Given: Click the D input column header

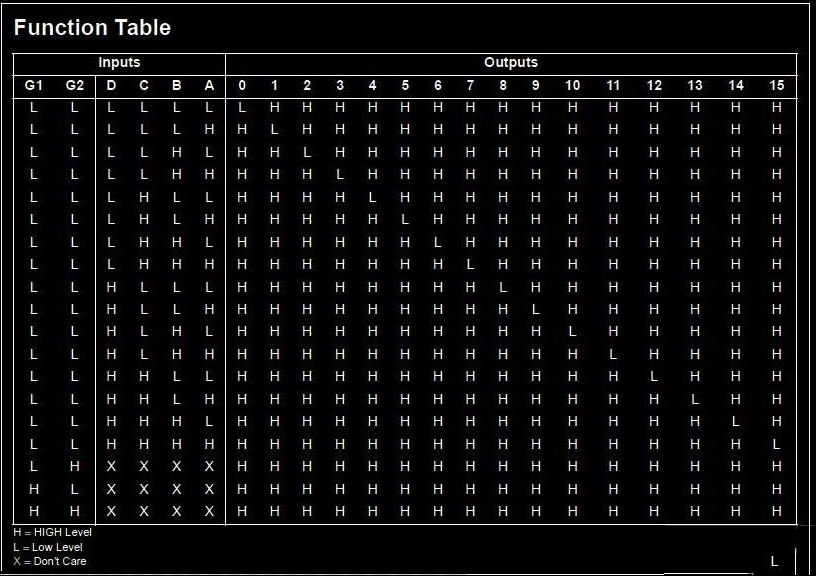Looking at the screenshot, I should coord(111,85).
